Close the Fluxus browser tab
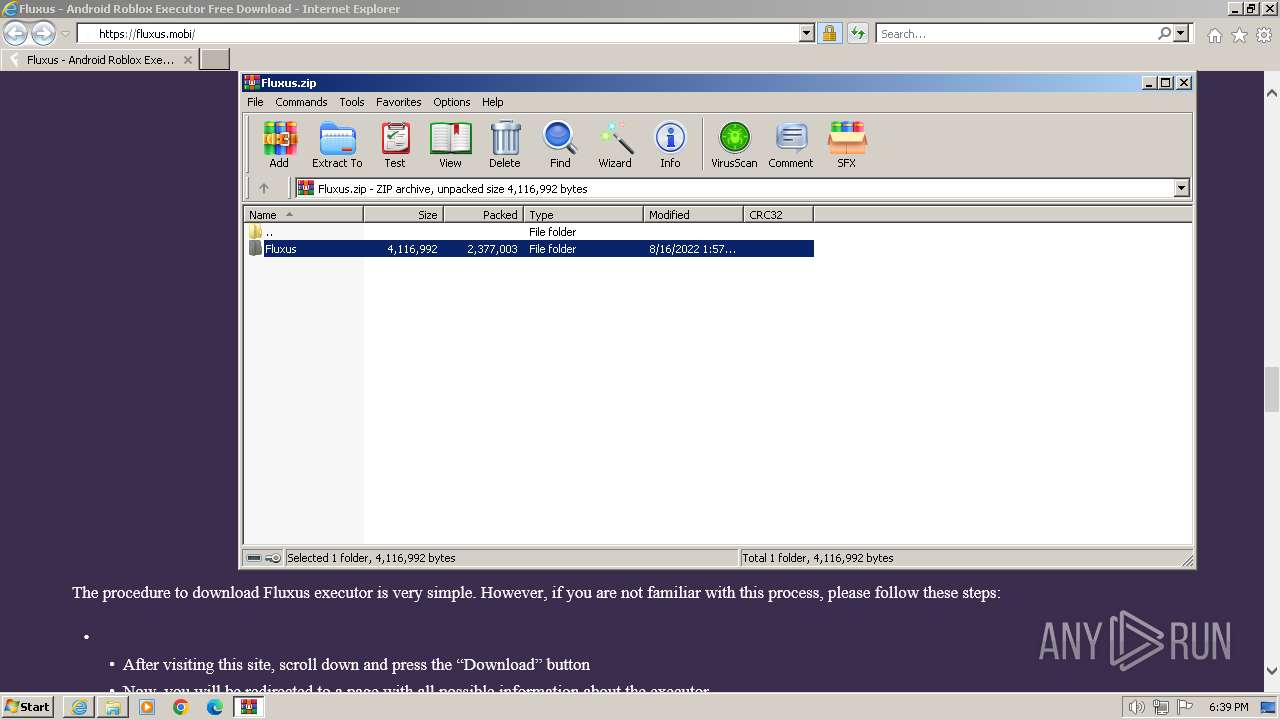 pyautogui.click(x=187, y=60)
